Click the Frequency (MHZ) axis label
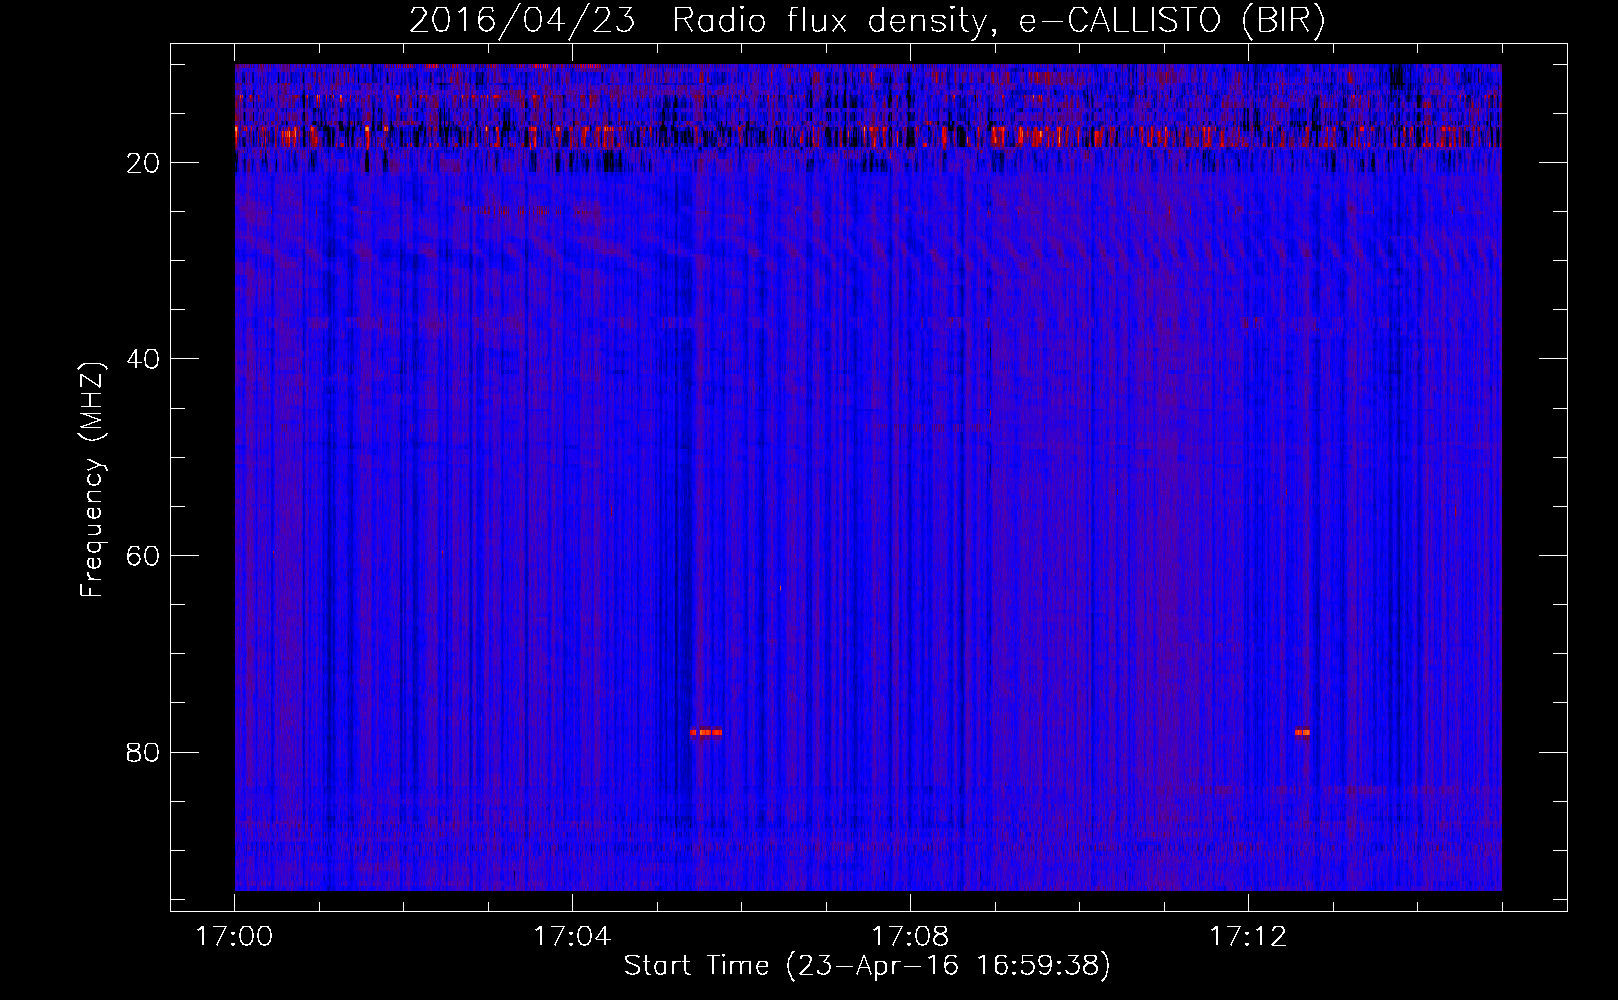This screenshot has width=1618, height=1000. coord(91,480)
